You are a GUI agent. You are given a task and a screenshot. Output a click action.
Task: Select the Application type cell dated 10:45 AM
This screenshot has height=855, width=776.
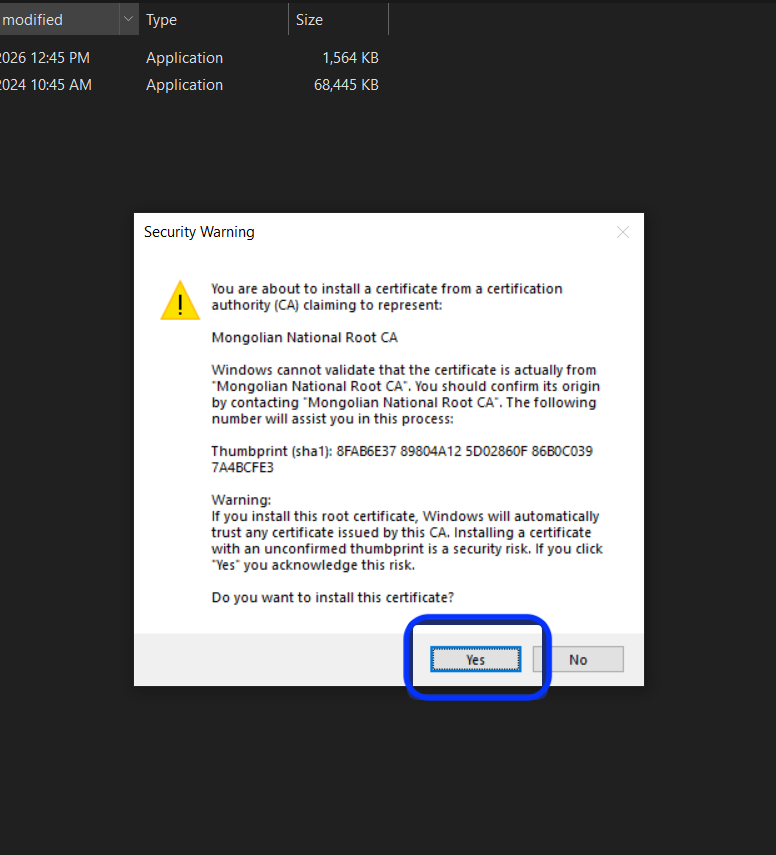point(184,85)
